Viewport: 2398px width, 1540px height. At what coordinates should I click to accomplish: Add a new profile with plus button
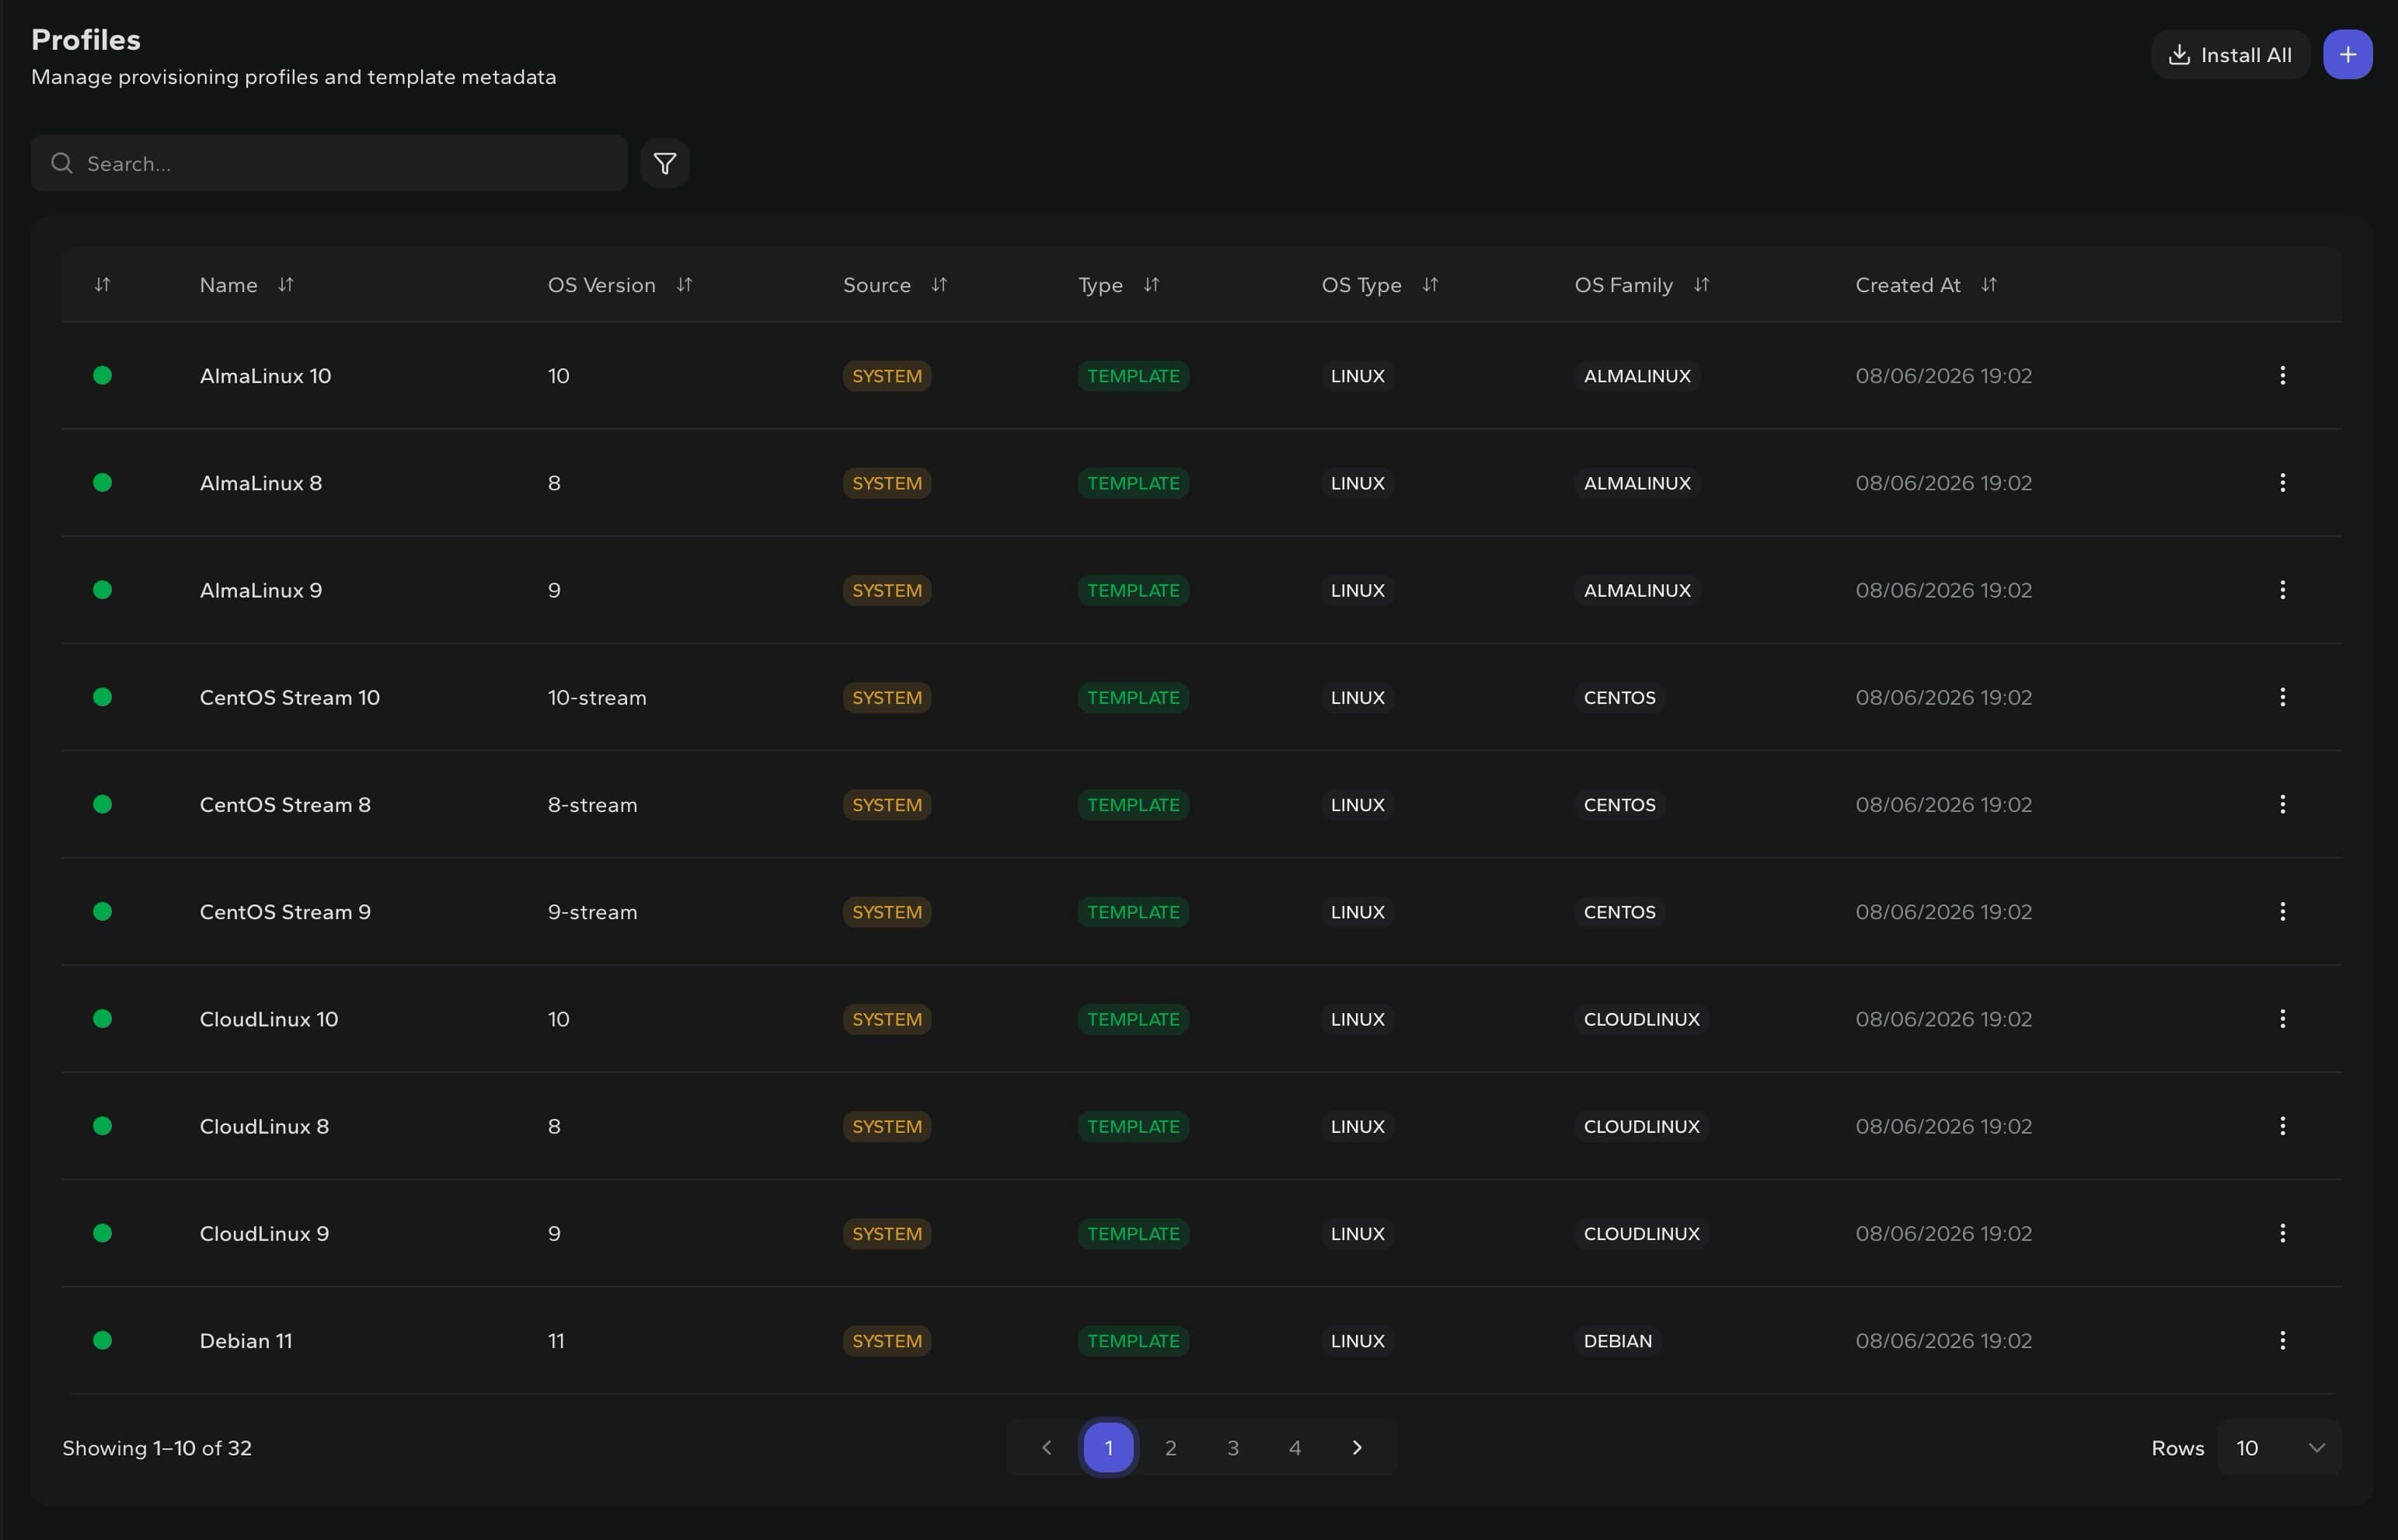[x=2347, y=55]
